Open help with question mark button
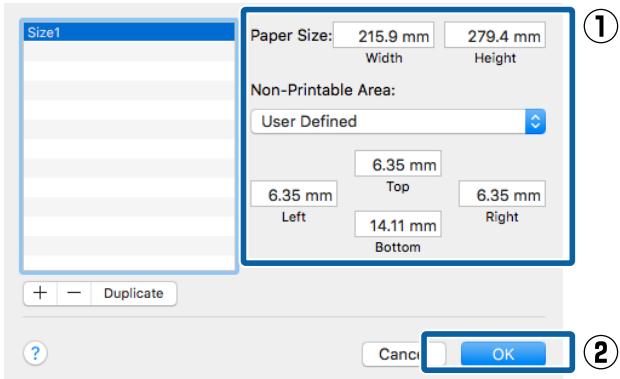Image resolution: width=620 pixels, height=379 pixels. (35, 353)
